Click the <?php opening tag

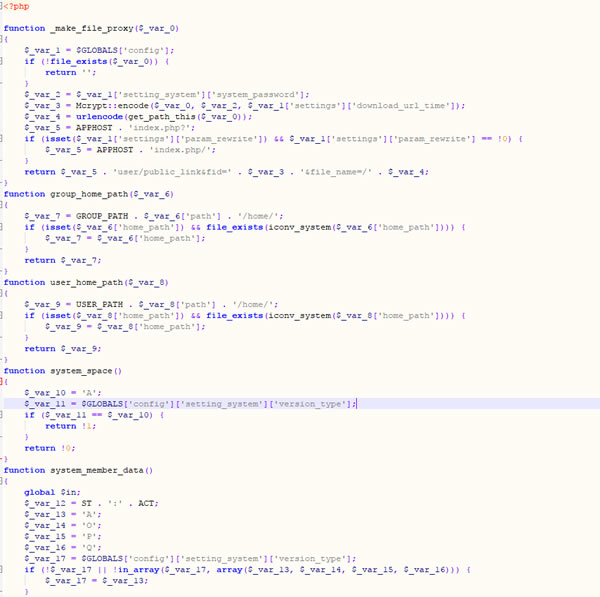16,6
